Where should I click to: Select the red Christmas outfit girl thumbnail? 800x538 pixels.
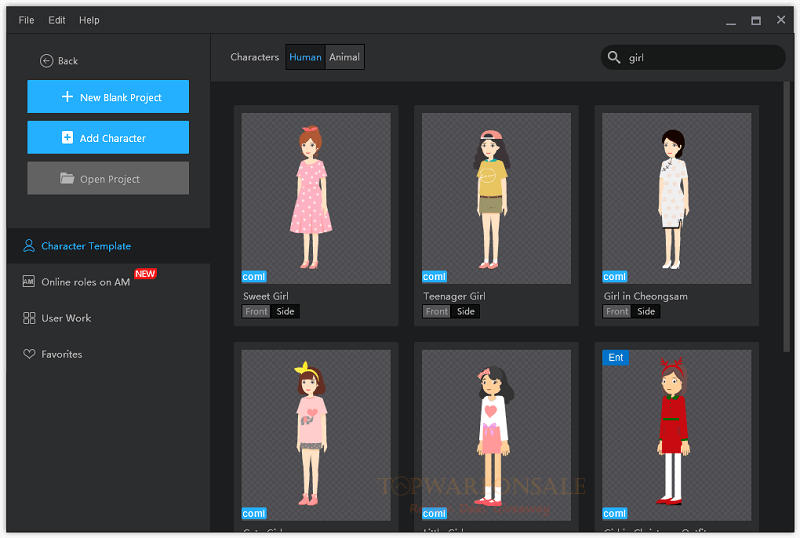[677, 435]
